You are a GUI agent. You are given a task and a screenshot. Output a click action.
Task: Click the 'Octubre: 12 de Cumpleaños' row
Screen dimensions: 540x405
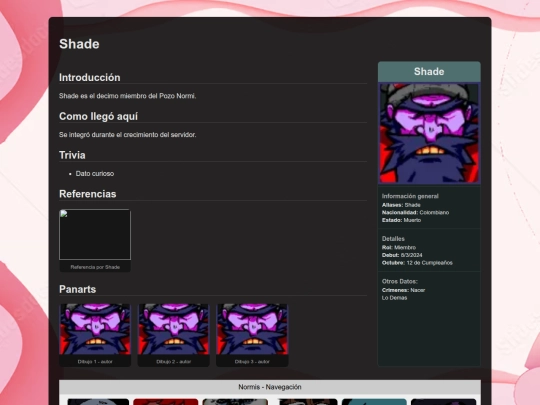click(417, 263)
